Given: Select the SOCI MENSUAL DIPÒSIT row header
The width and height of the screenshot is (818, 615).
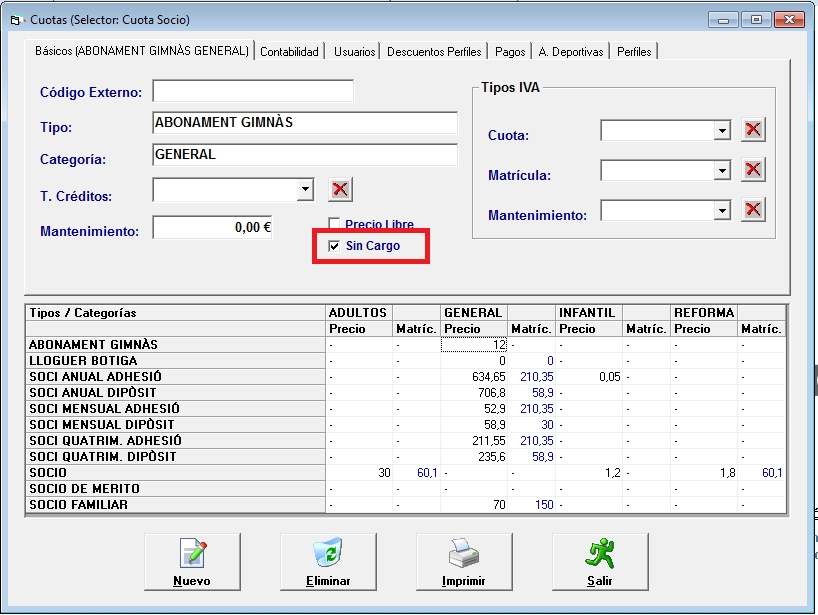Looking at the screenshot, I should click(x=175, y=425).
